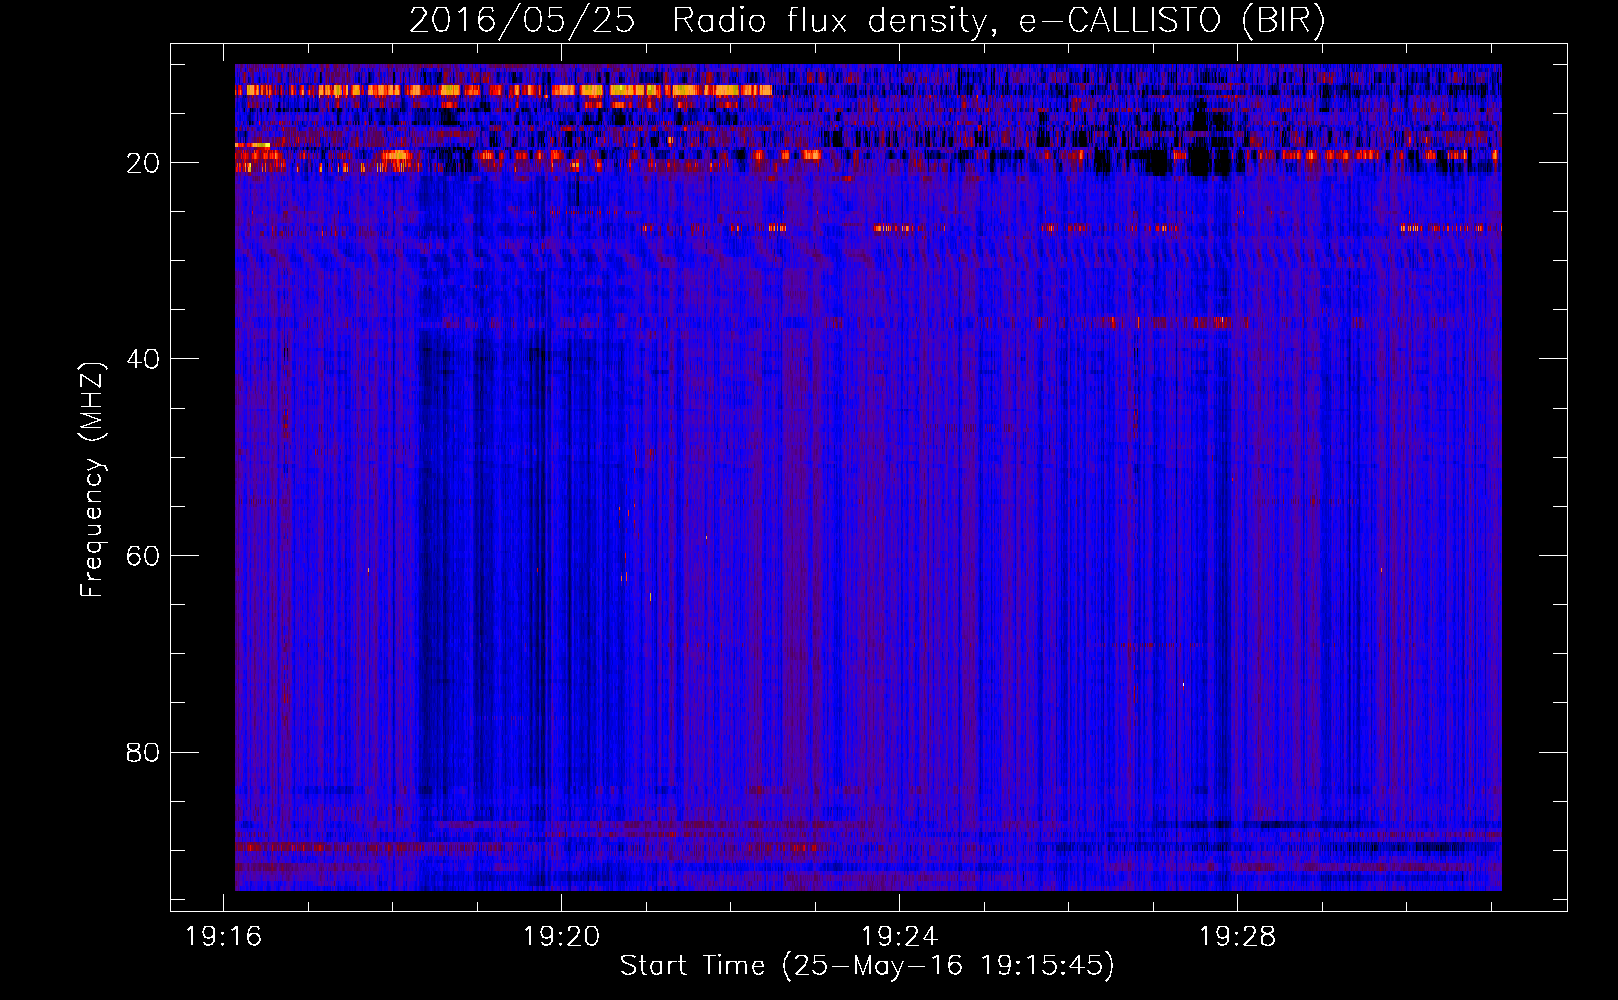Click the 'Start Time (25-May-16 19:15:45)' x-axis label

tap(867, 966)
